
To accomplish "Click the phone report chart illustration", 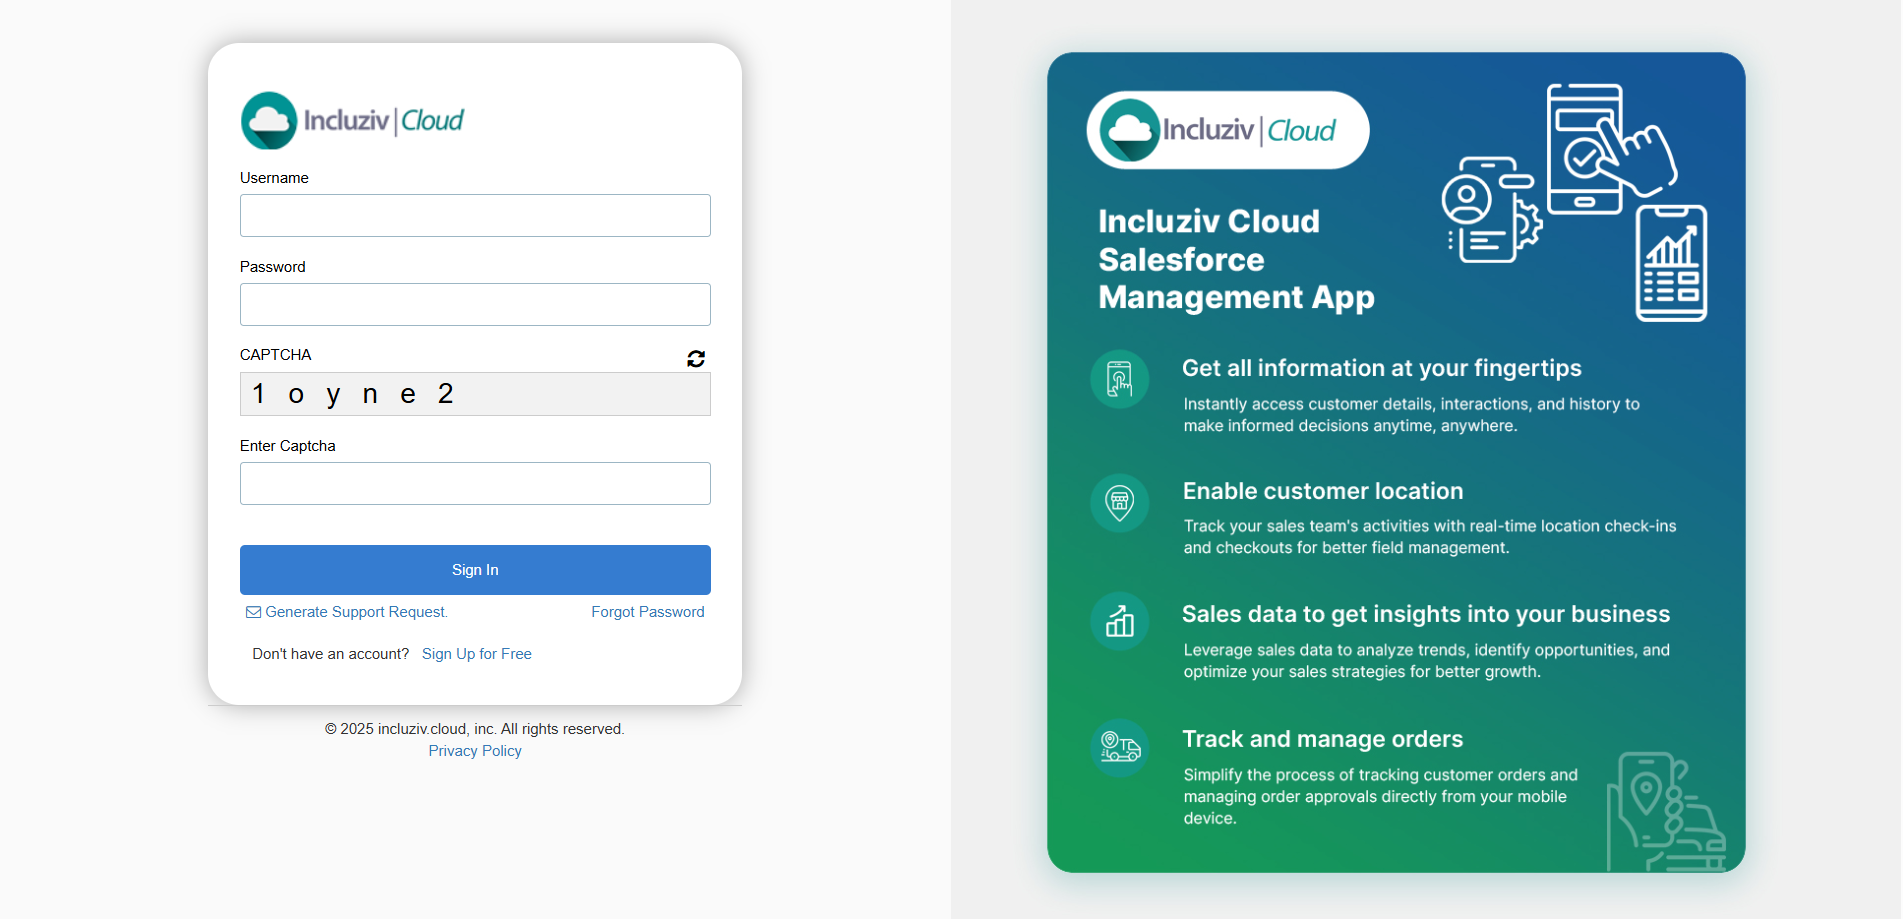I will 1671,263.
